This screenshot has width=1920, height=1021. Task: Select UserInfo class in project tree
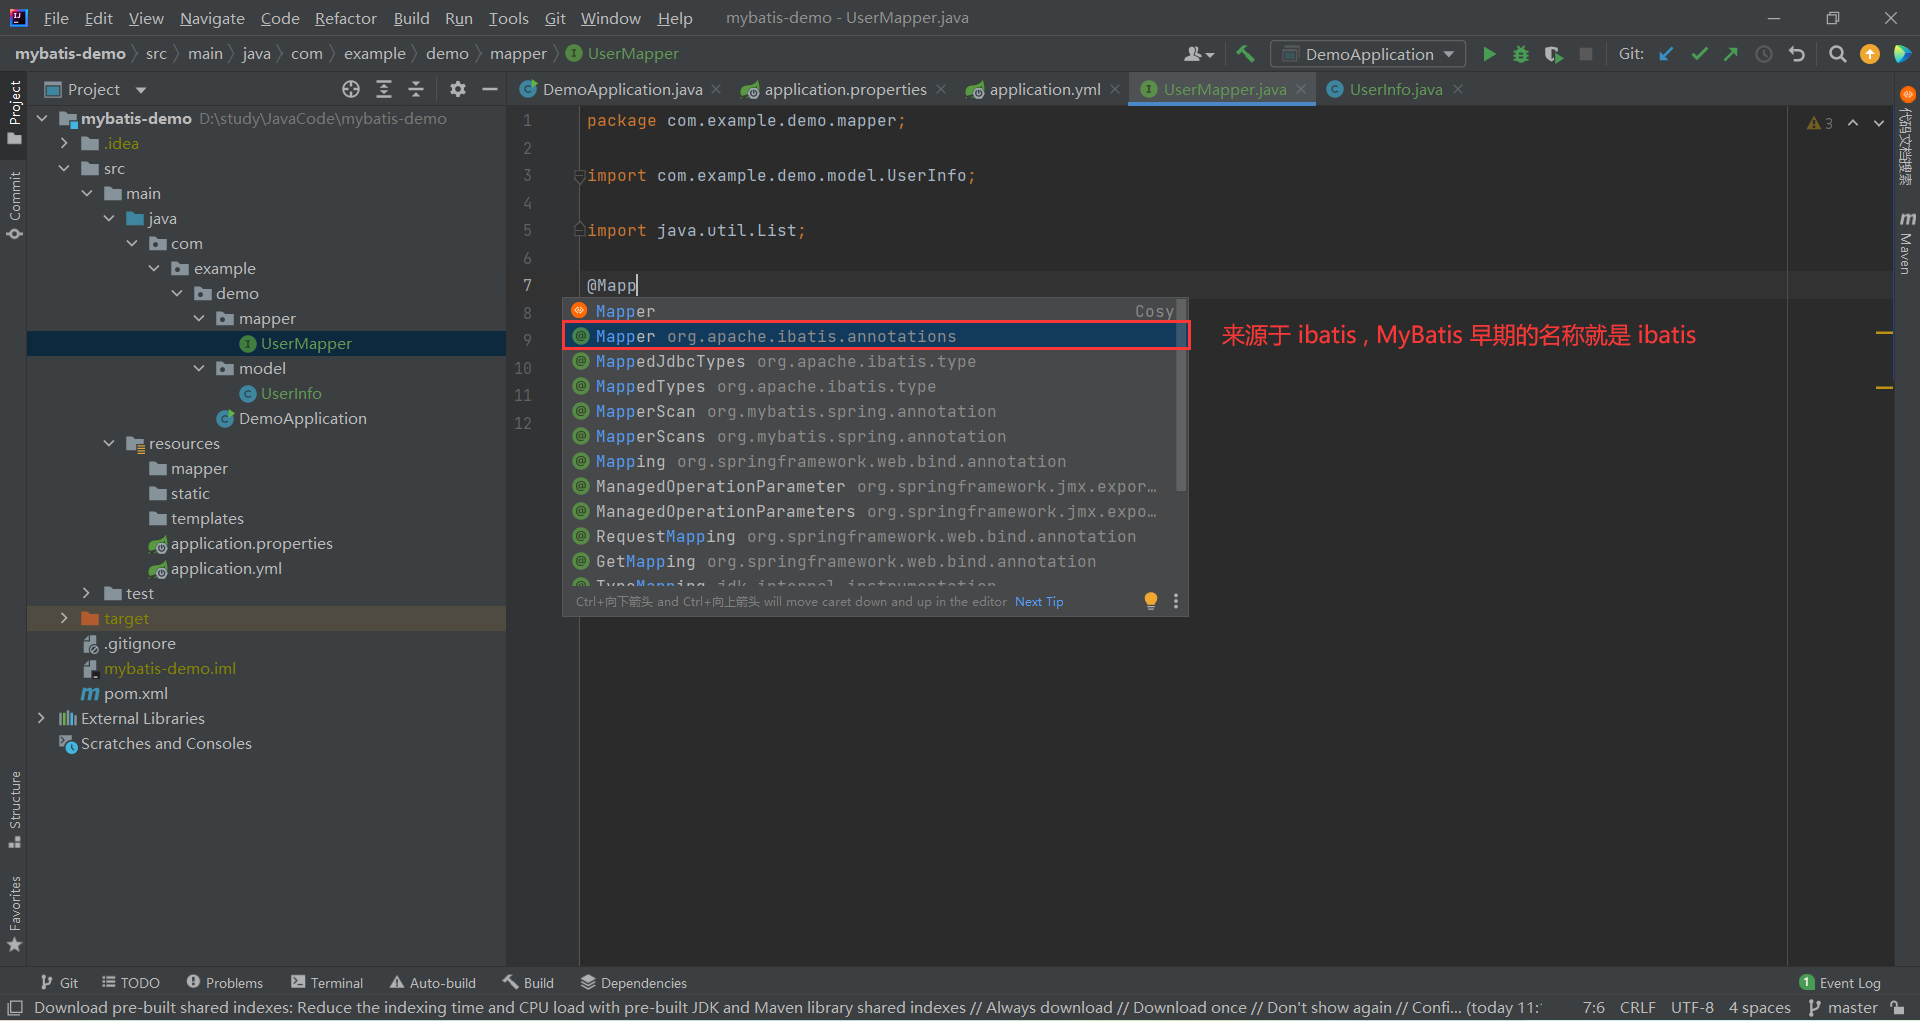coord(291,393)
